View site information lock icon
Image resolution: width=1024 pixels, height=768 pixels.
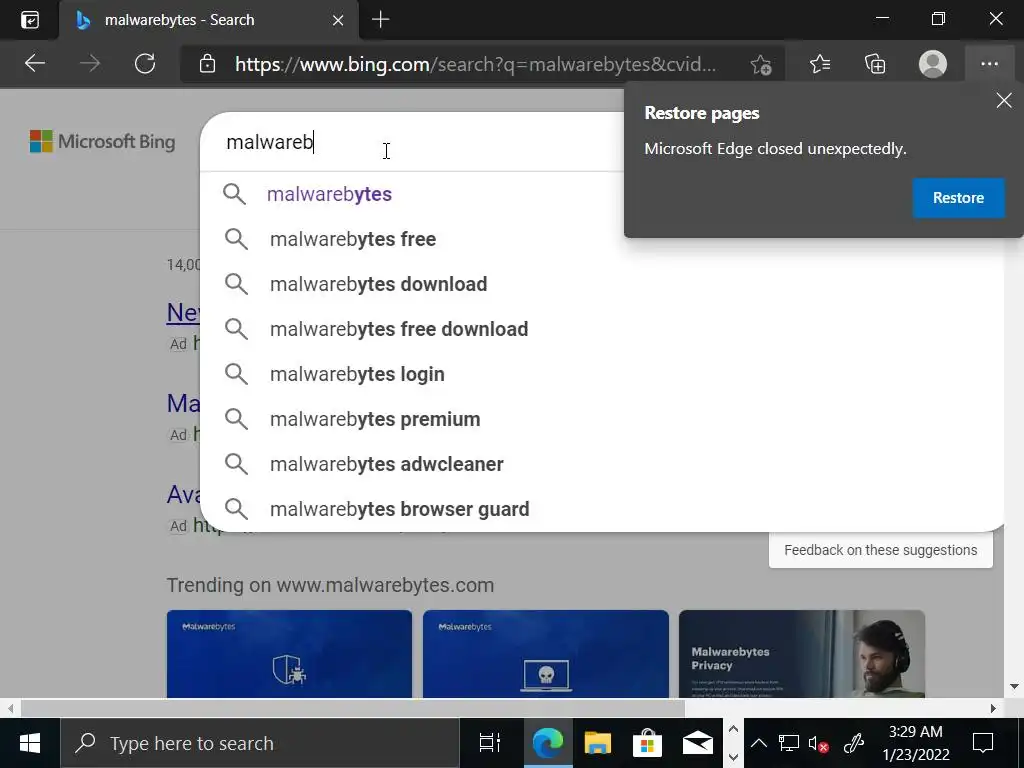coord(207,64)
